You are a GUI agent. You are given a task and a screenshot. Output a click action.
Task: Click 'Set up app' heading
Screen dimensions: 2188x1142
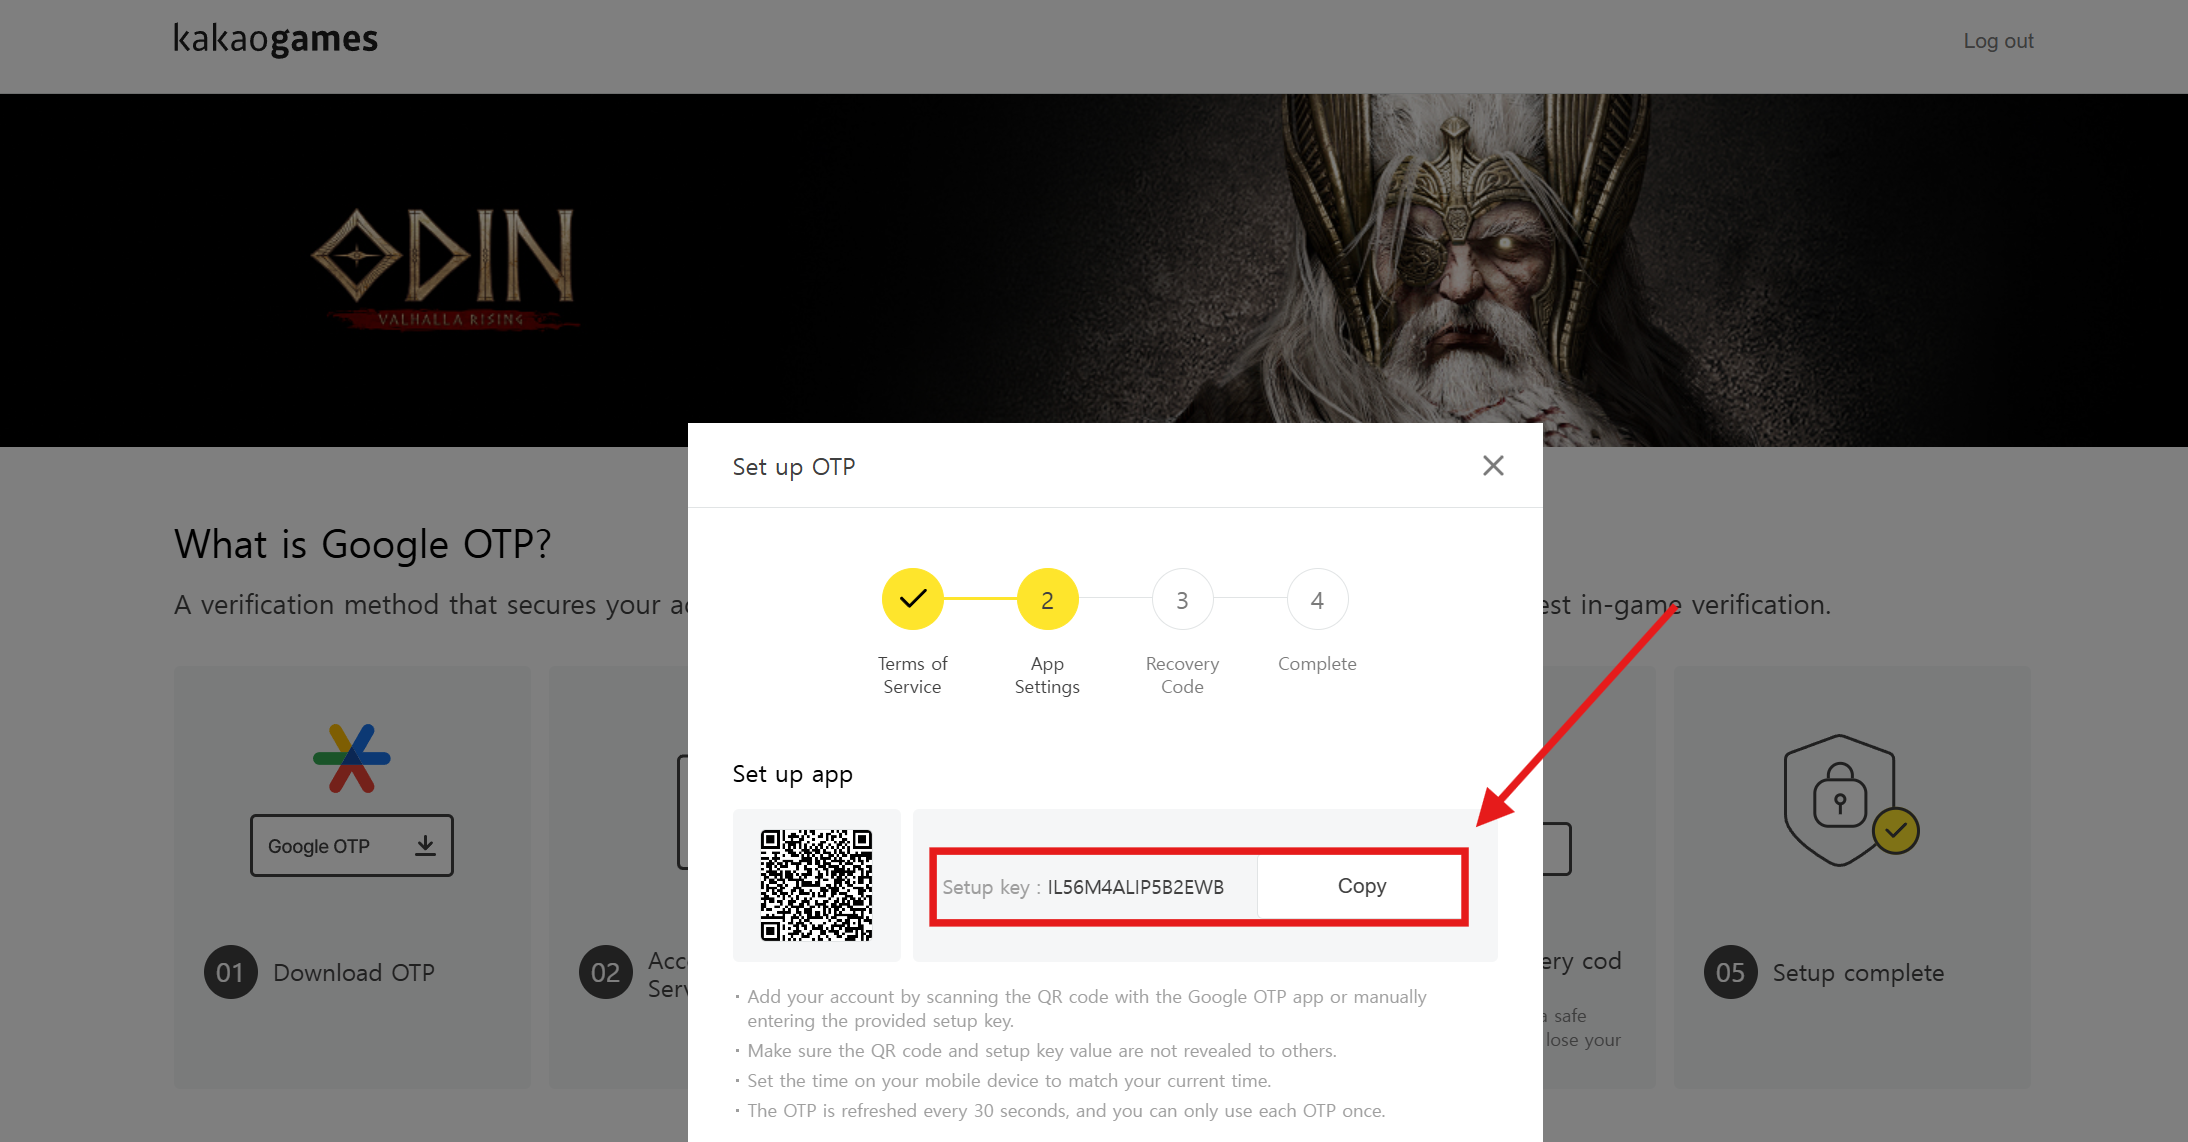pos(792,774)
